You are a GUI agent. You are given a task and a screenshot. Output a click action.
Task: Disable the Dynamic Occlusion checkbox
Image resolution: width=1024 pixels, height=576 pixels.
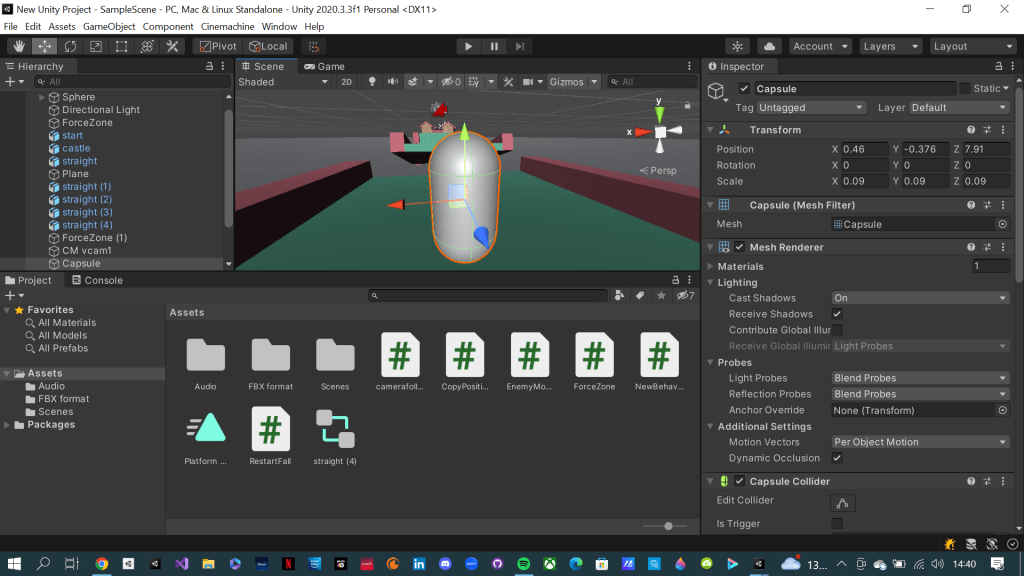click(837, 458)
